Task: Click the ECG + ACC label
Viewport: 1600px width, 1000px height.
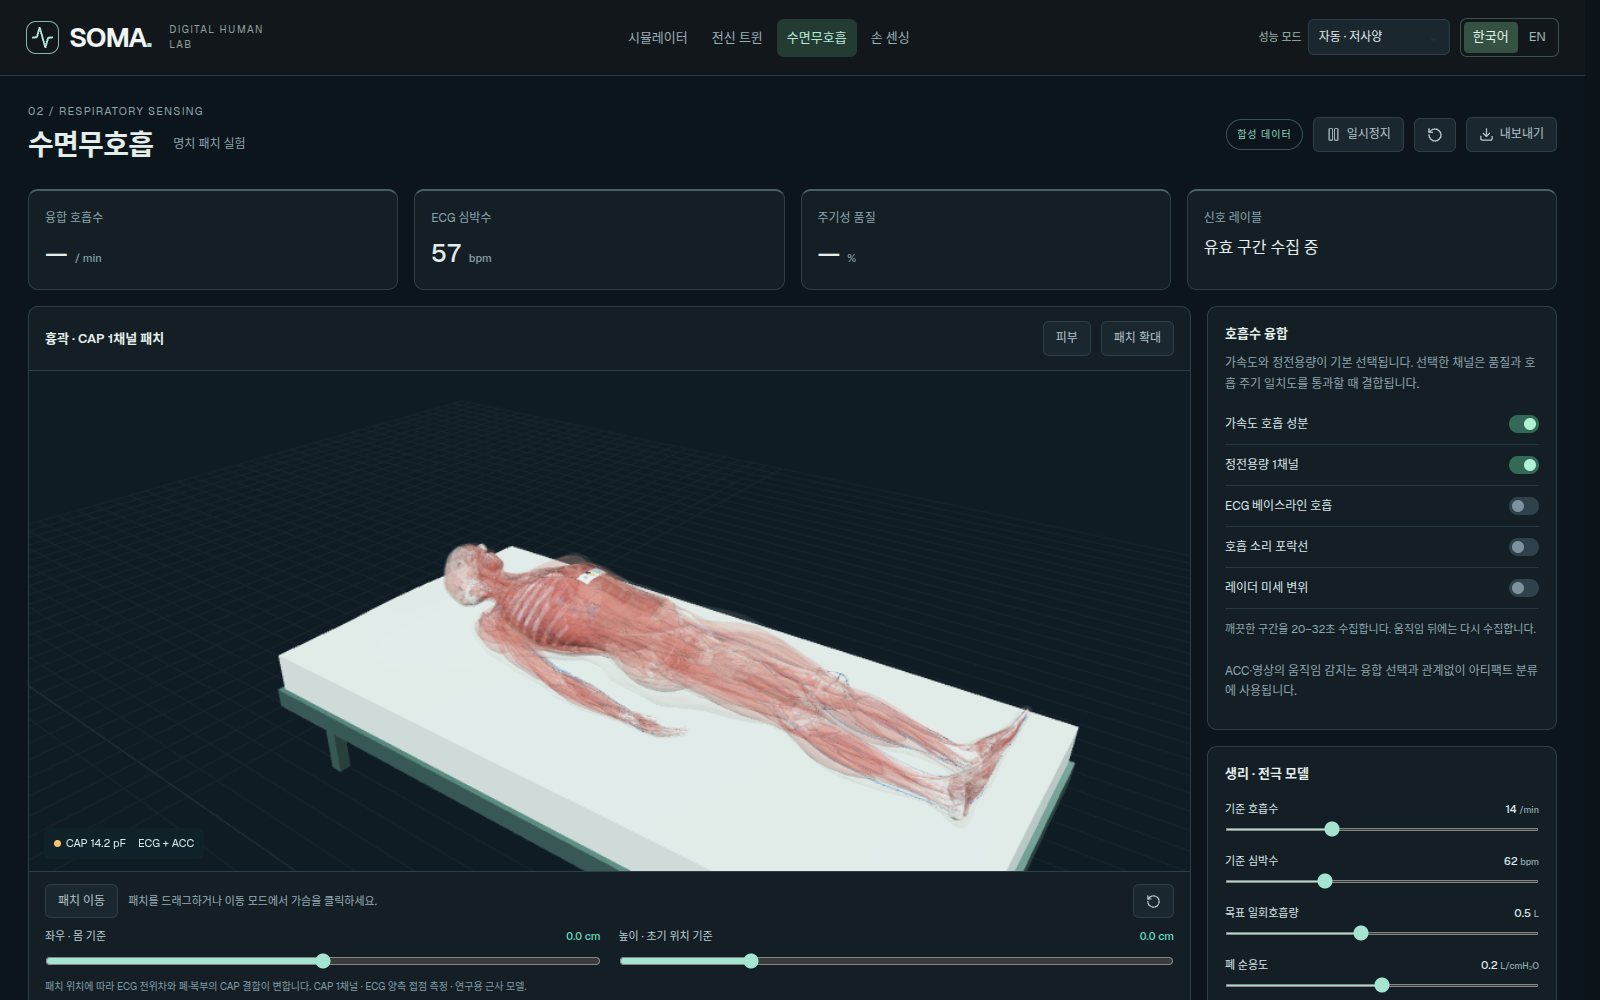Action: click(x=166, y=844)
